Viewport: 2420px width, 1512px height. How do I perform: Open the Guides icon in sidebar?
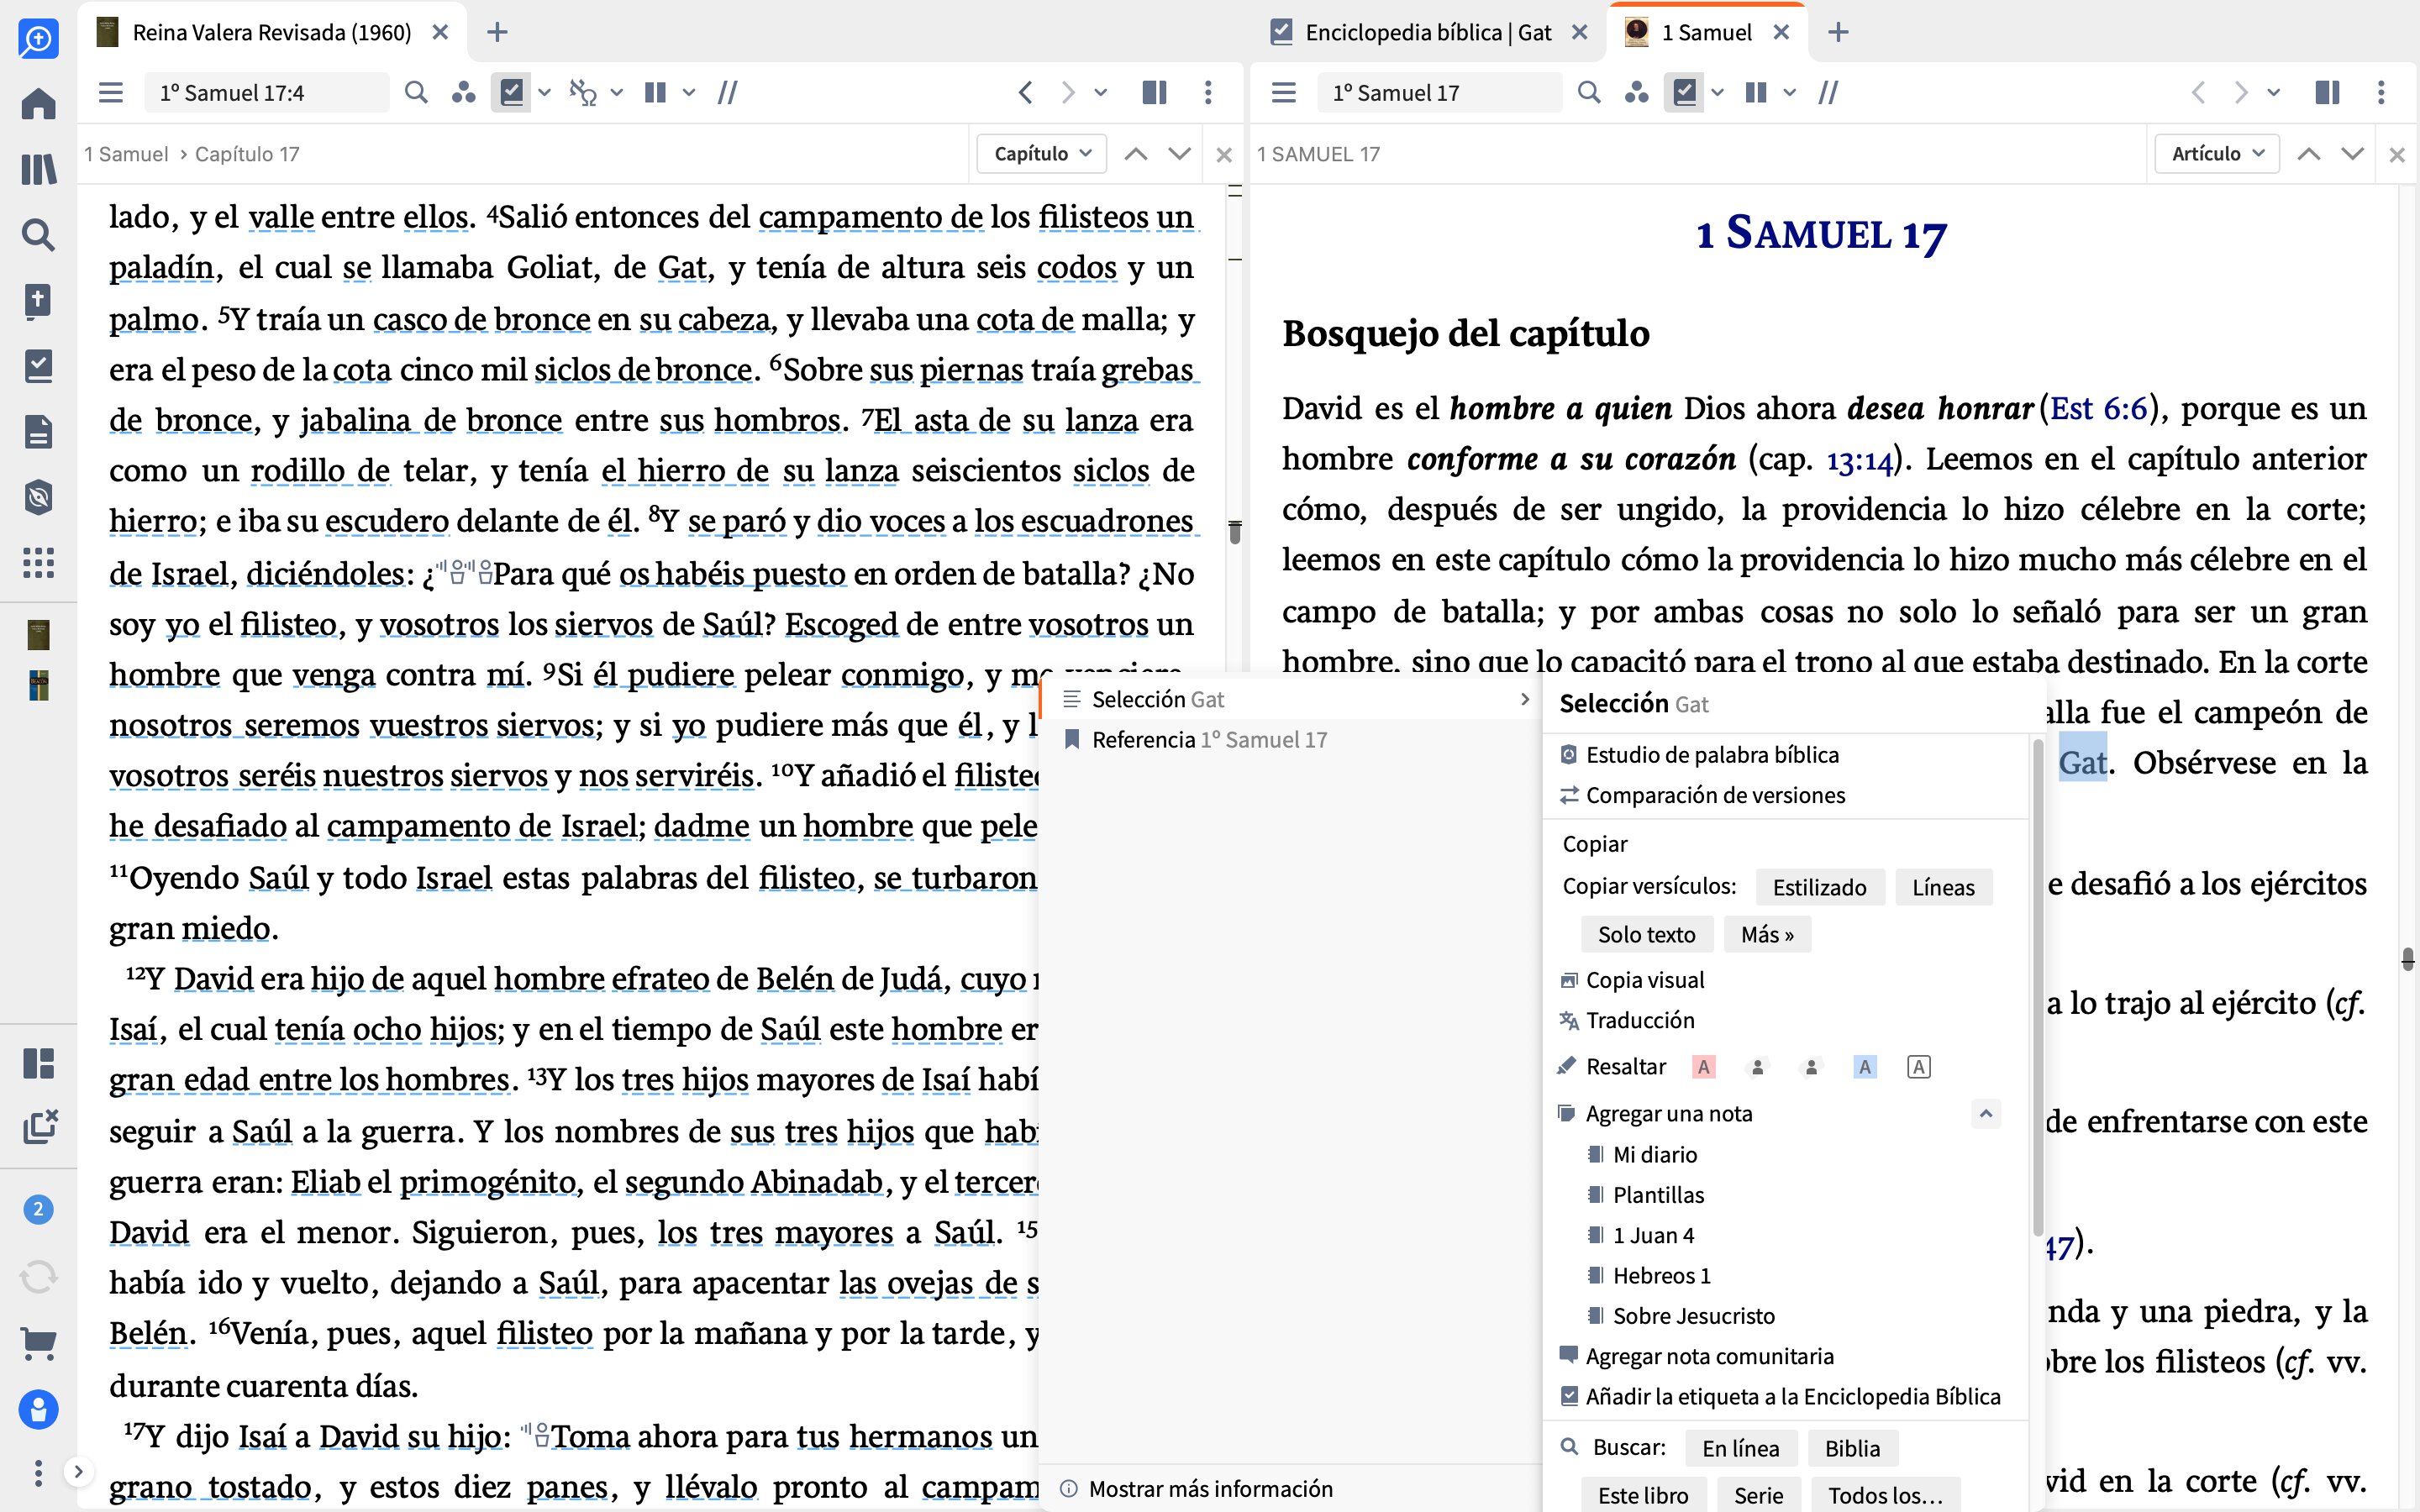click(38, 301)
